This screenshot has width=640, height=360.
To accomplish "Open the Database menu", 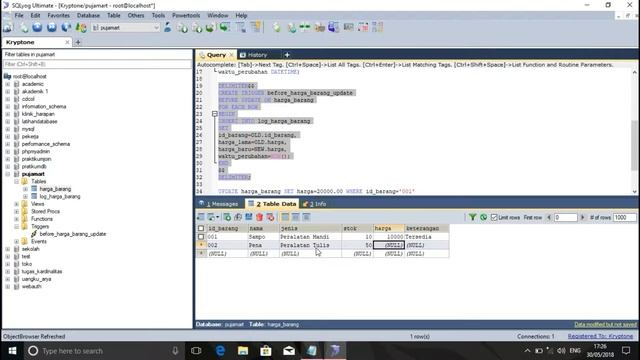I will pos(88,16).
